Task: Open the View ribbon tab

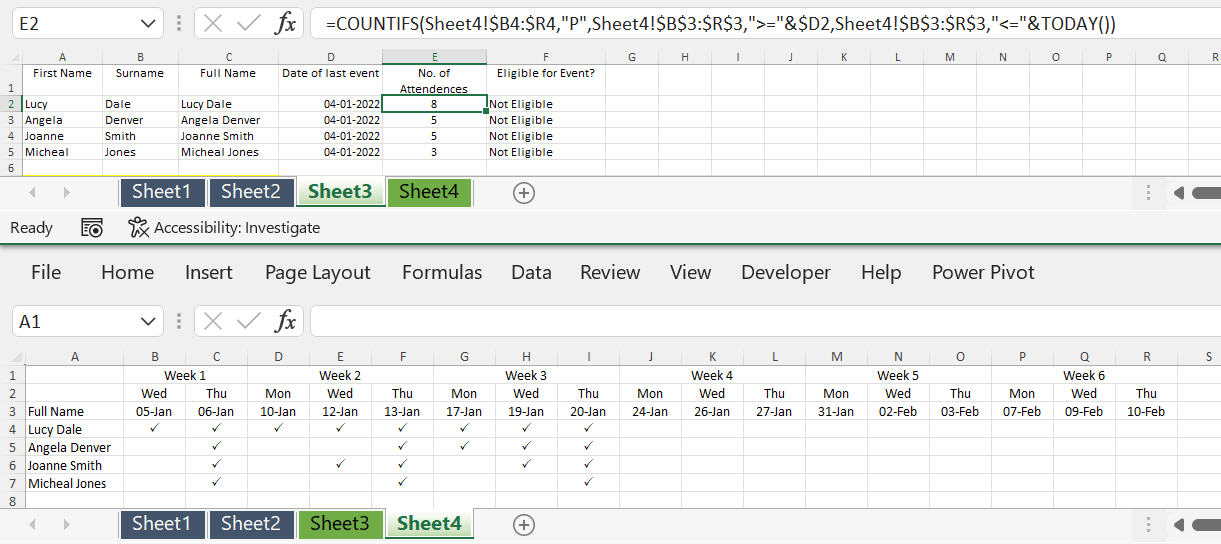Action: [x=690, y=272]
